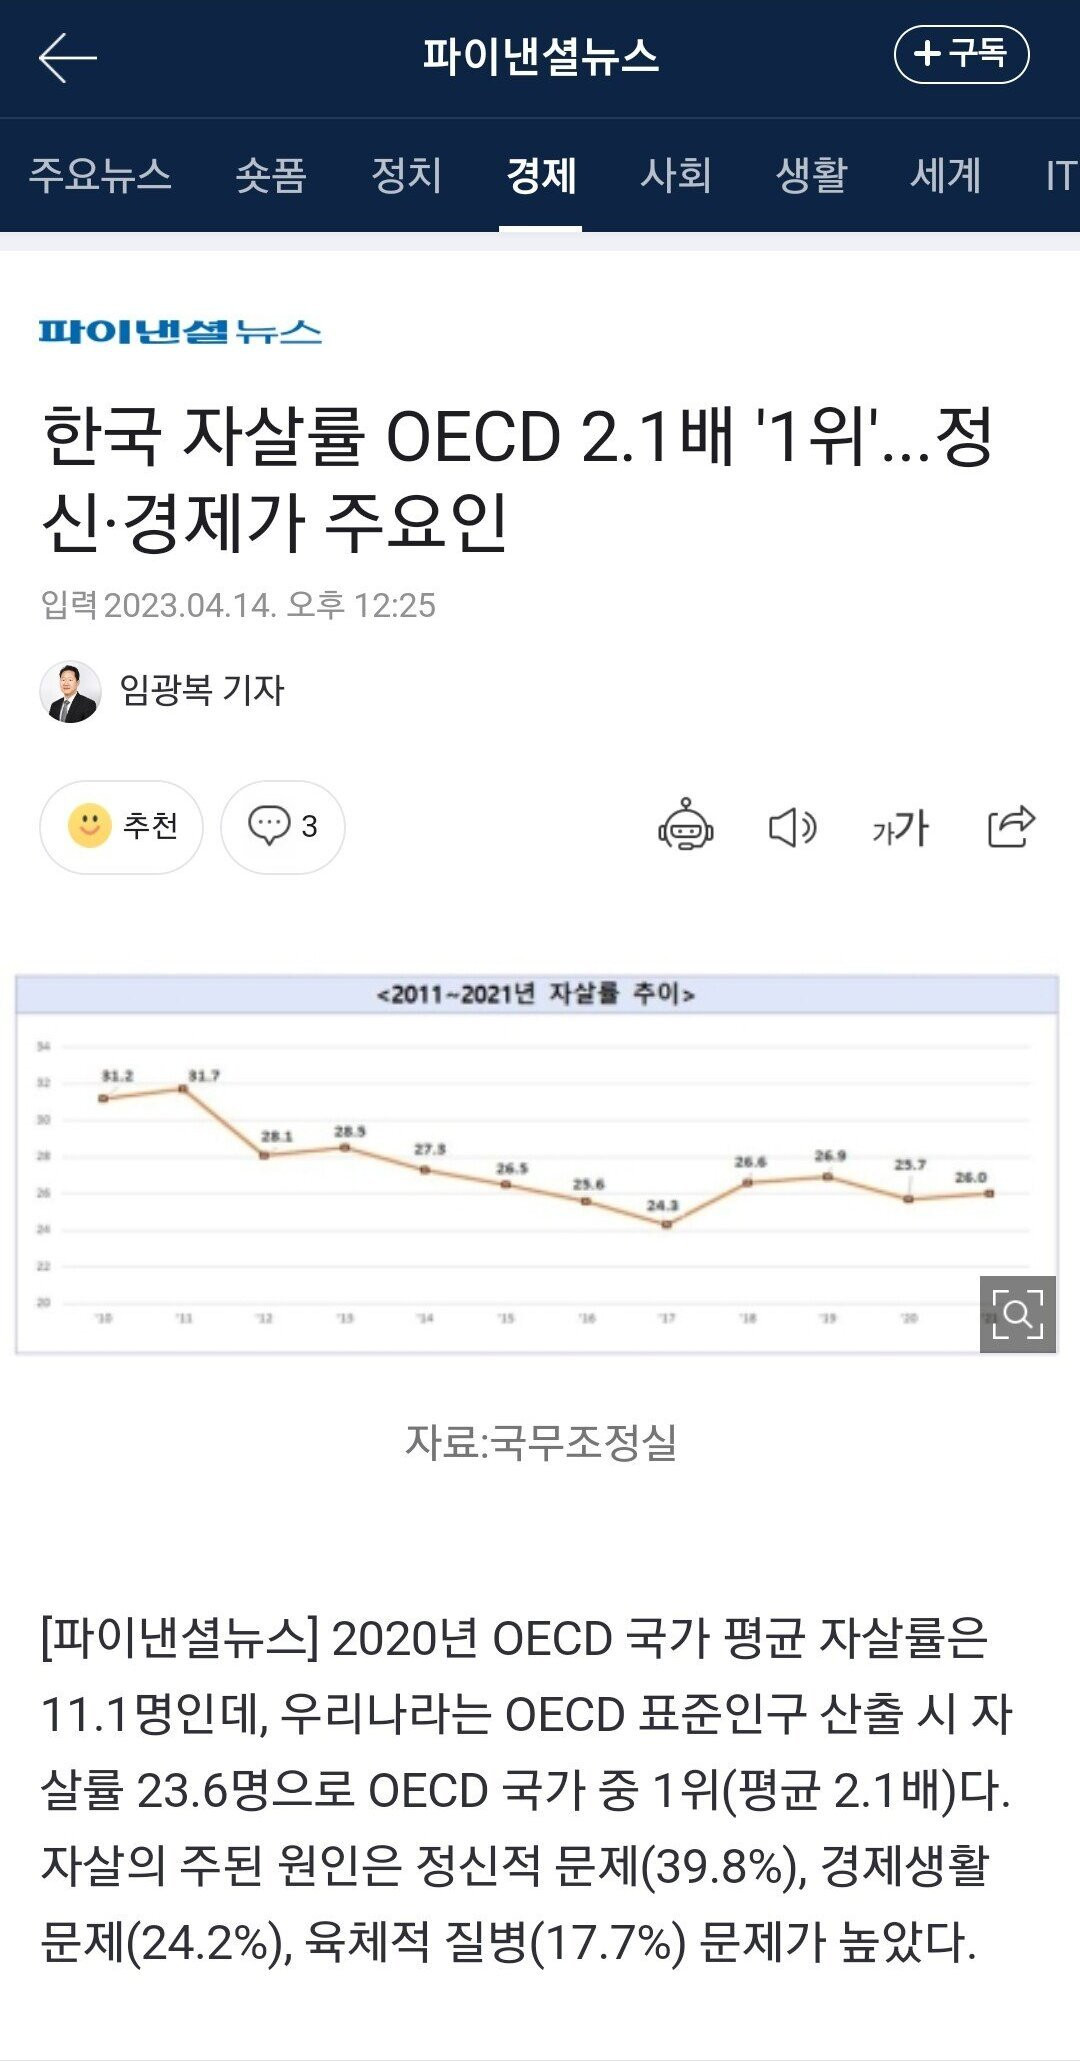Enlarge chart with the magnifier icon
Screen dimensions: 1080x2061
tap(1017, 1313)
